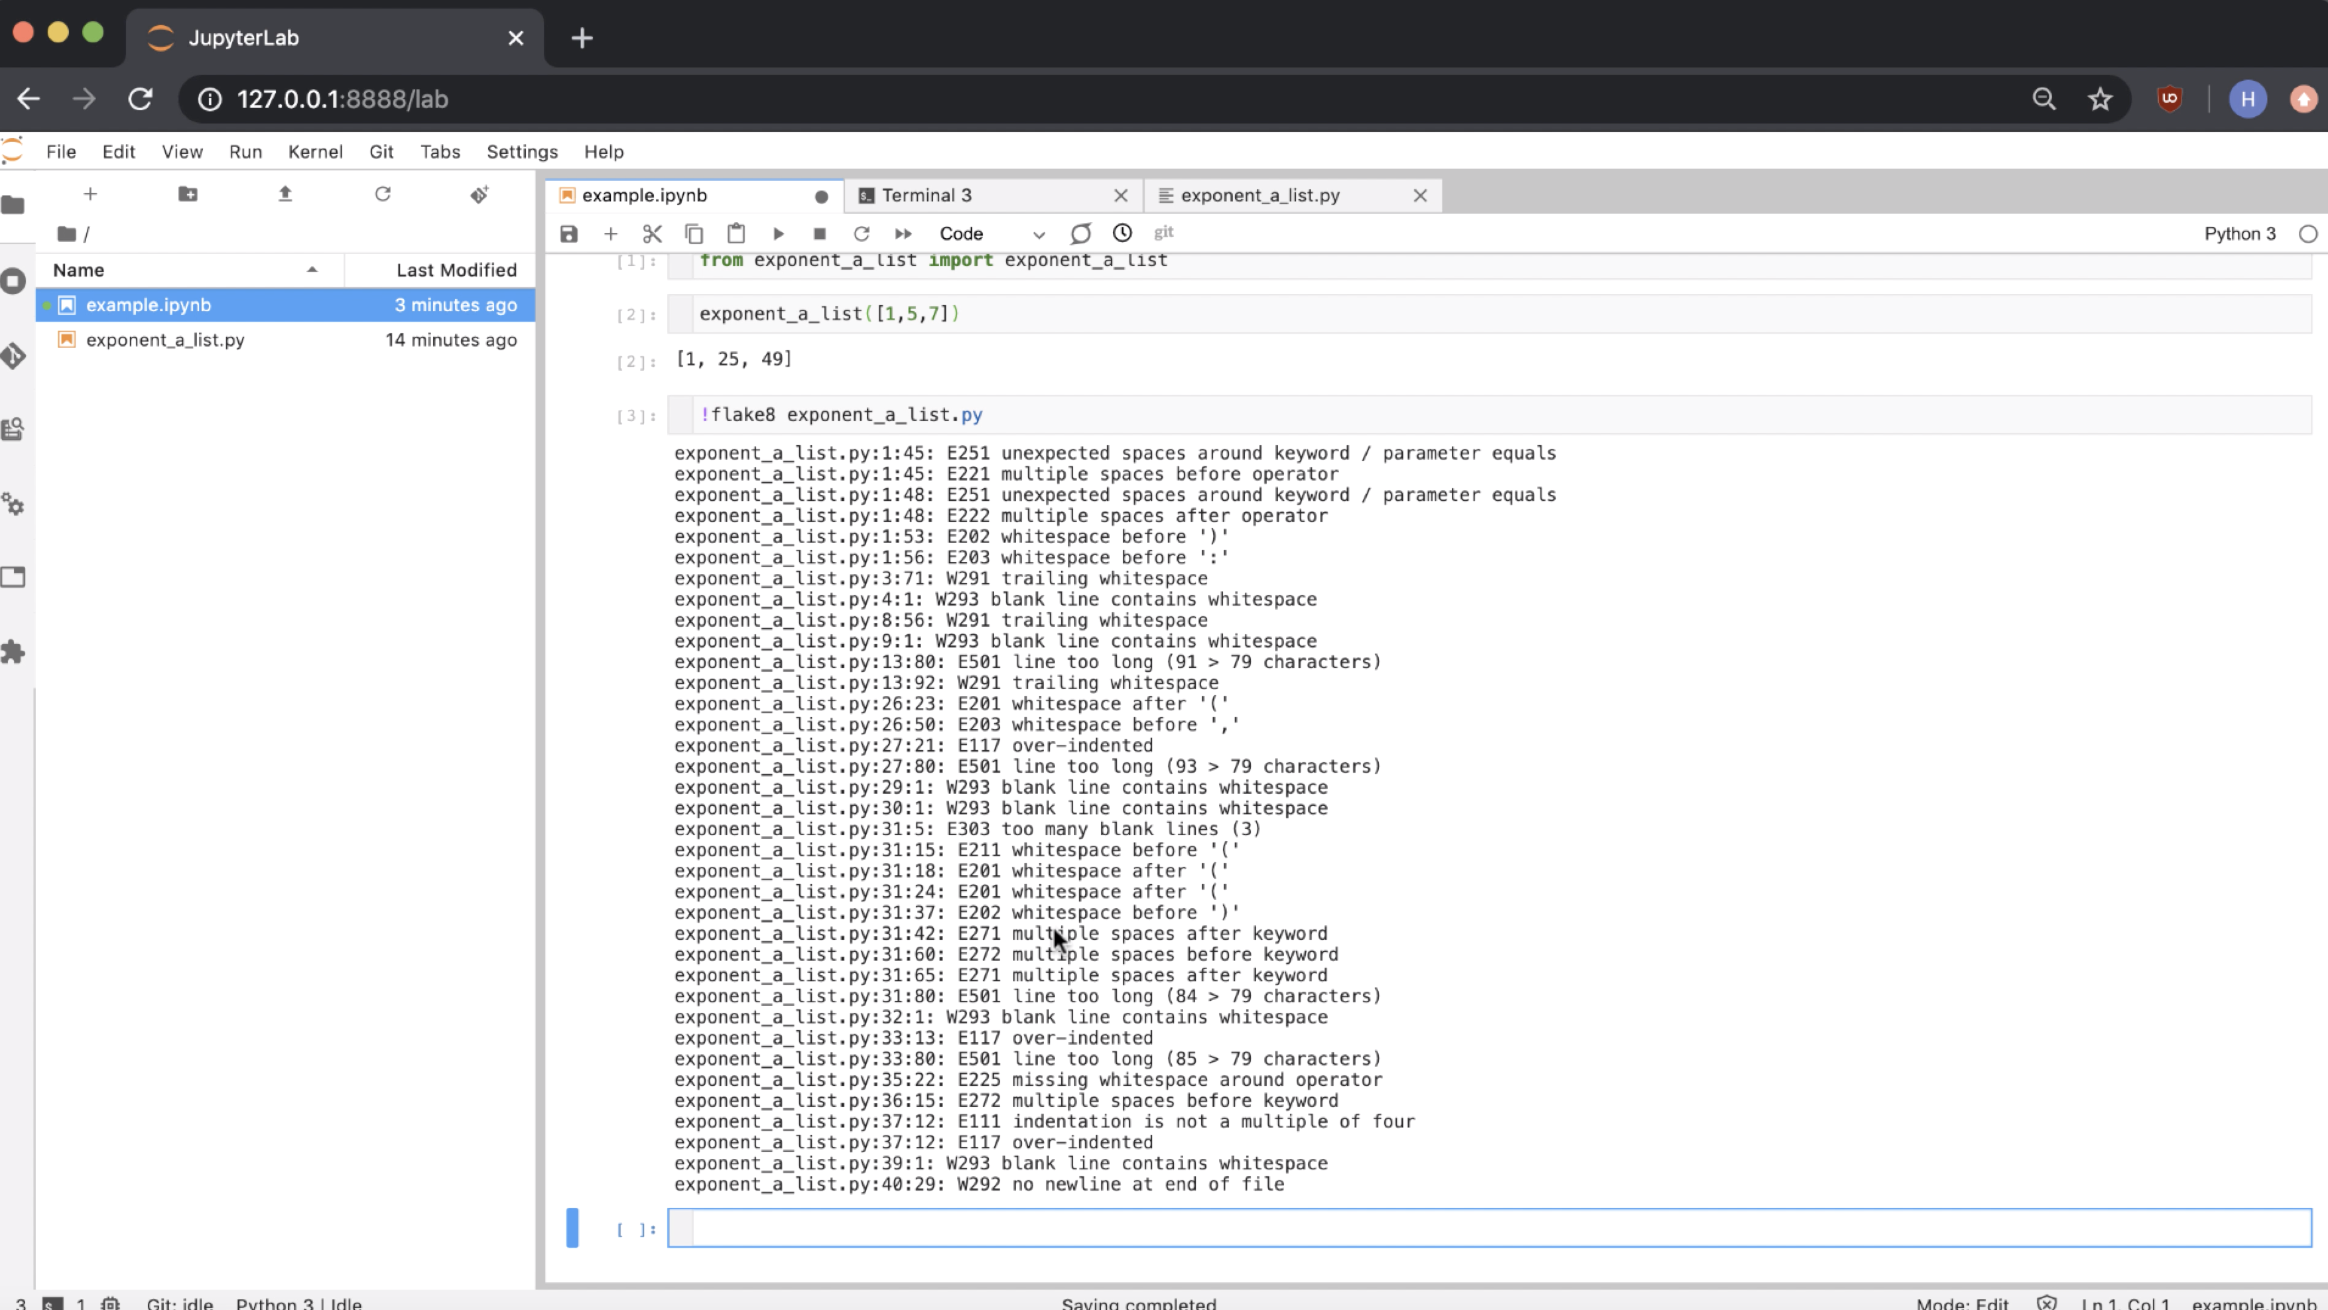Open the Git panel in the left sidebar

pos(14,356)
